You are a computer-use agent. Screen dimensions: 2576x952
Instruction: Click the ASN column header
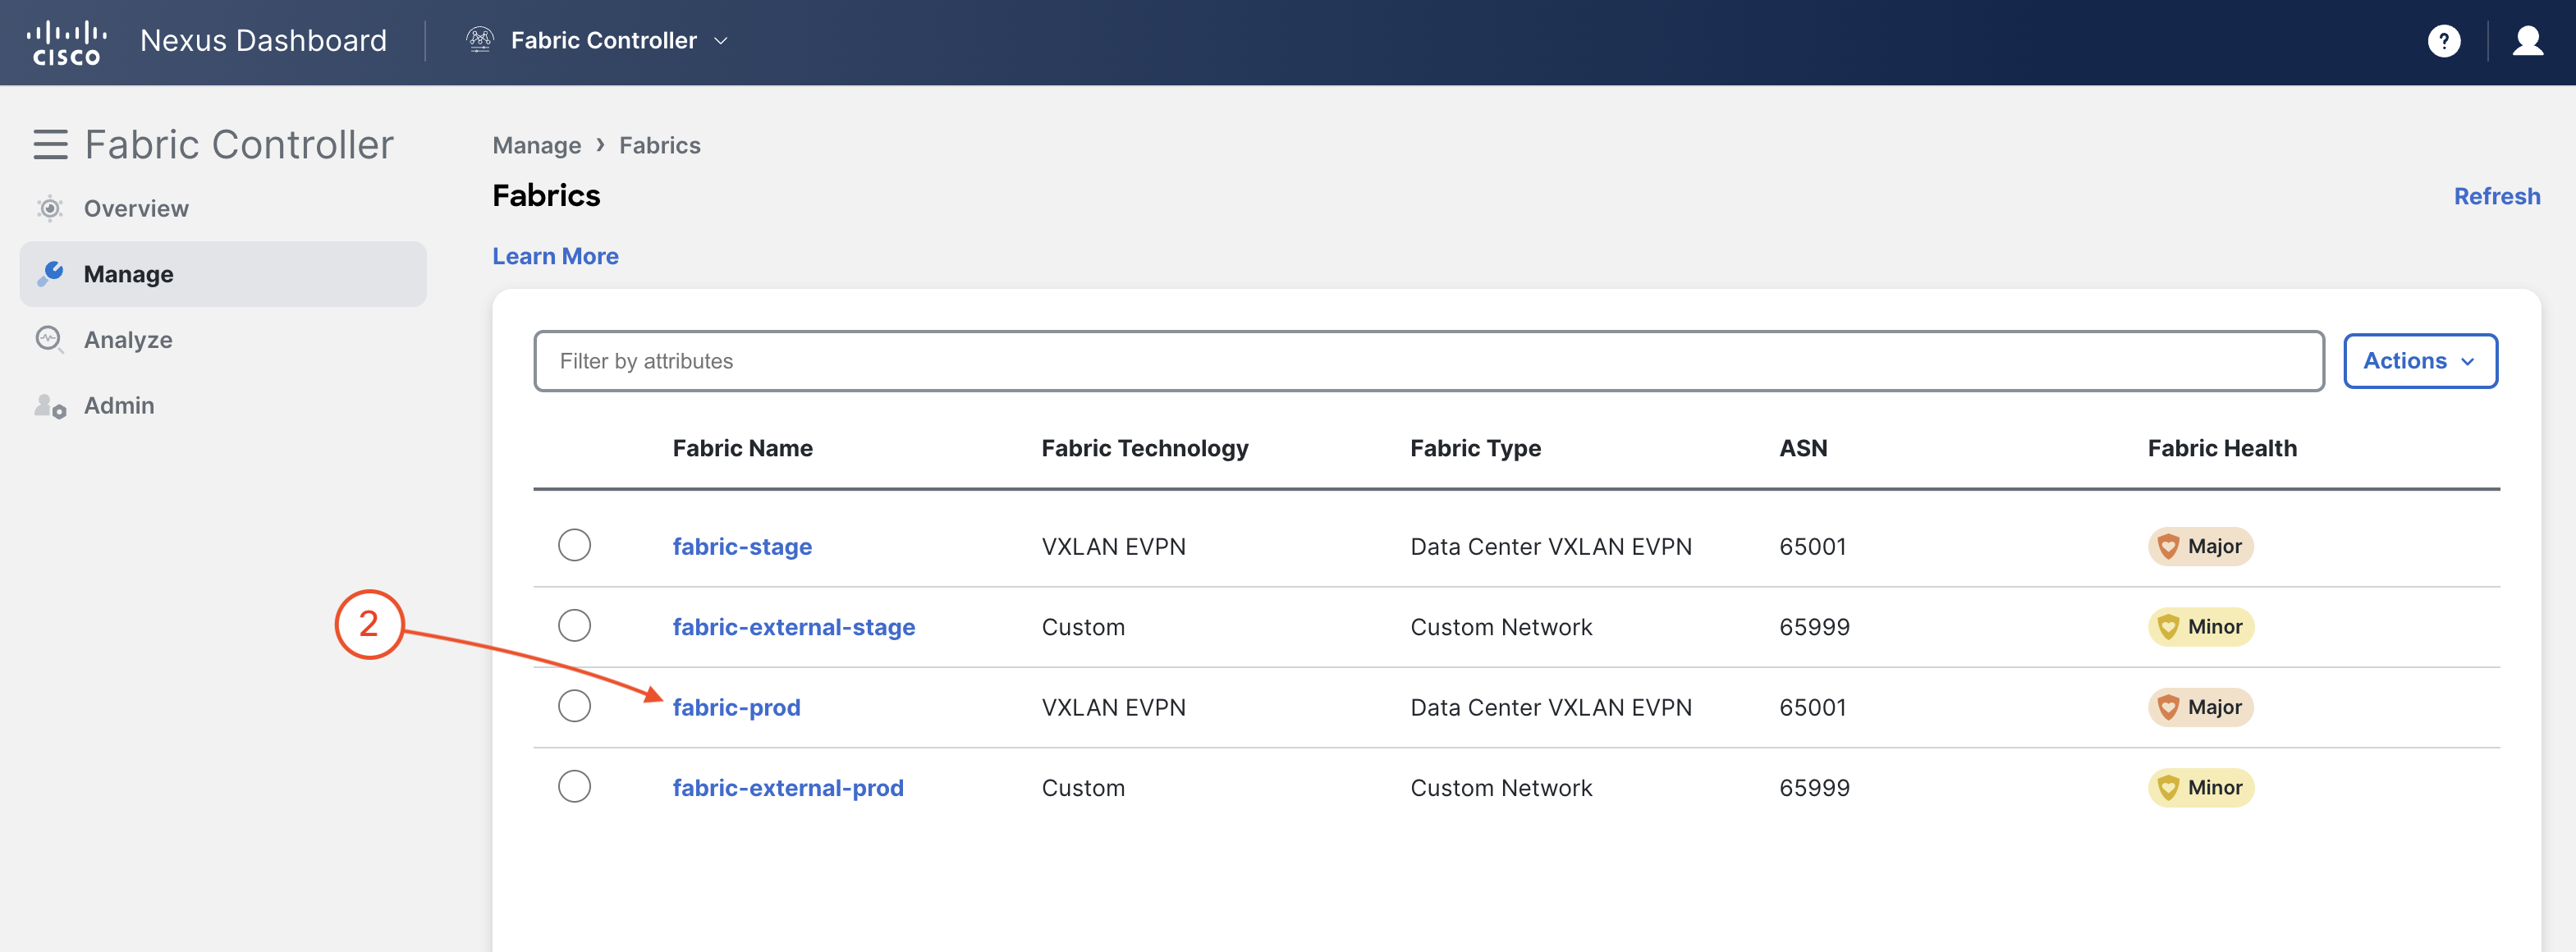[x=1803, y=448]
